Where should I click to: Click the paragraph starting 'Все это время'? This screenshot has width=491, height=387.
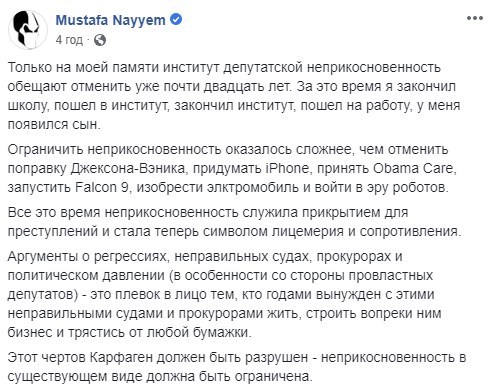(234, 222)
